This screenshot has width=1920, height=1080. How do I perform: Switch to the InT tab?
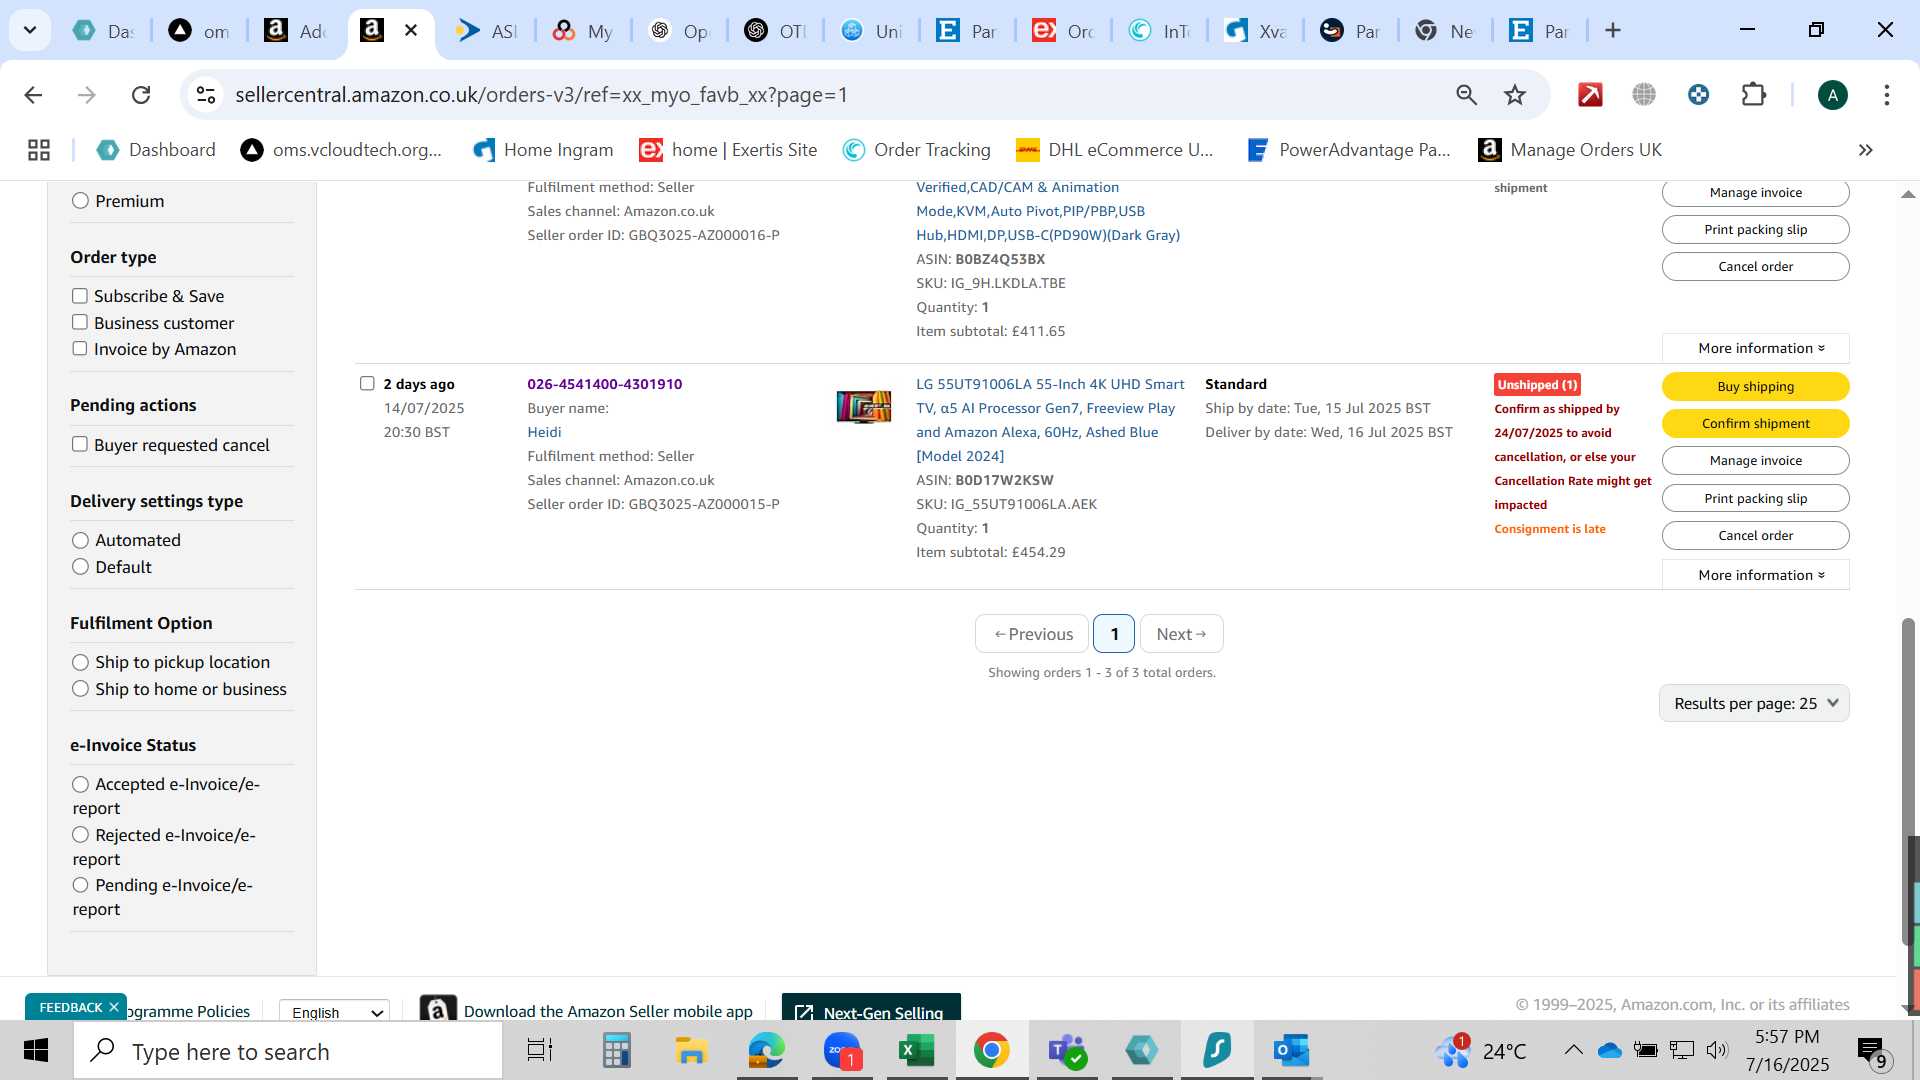click(1159, 31)
